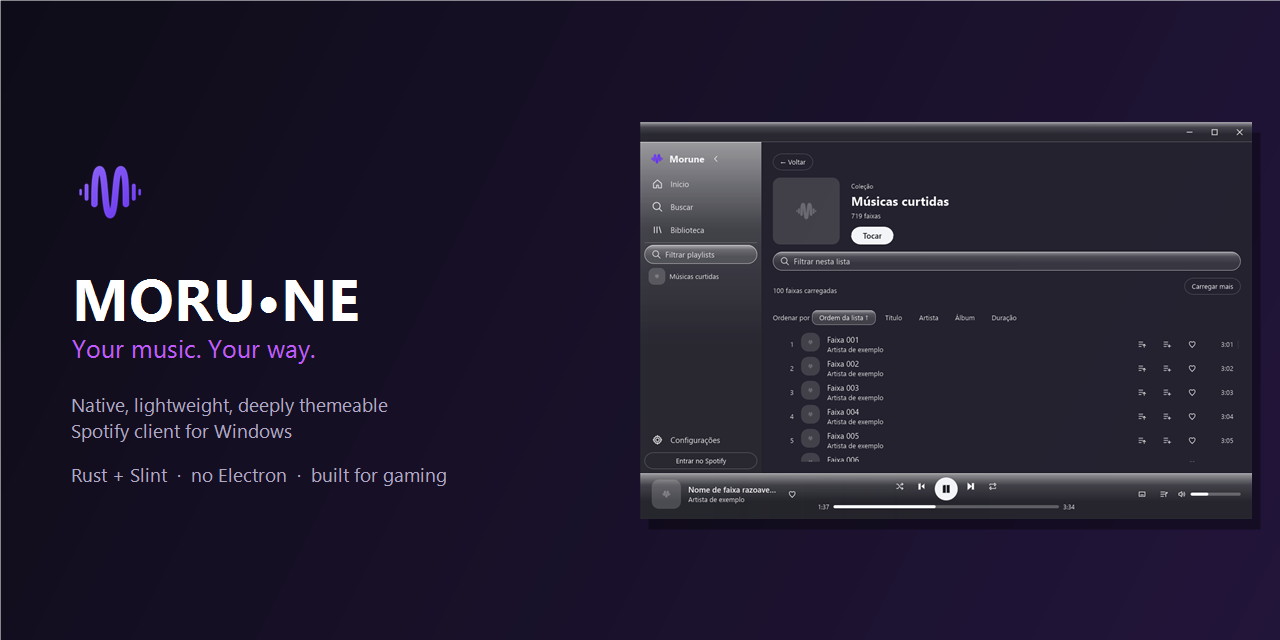Viewport: 1280px width, 640px height.
Task: Add Faixa 002 to the queue
Action: (x=1167, y=369)
